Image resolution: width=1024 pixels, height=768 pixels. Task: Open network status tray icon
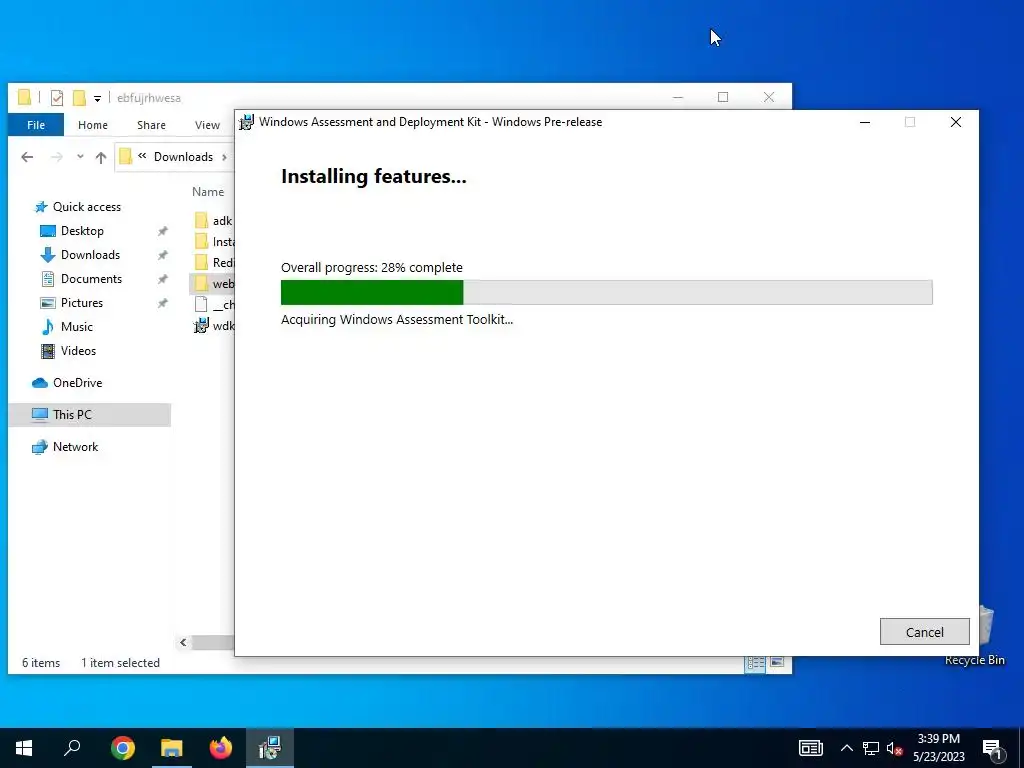(871, 748)
